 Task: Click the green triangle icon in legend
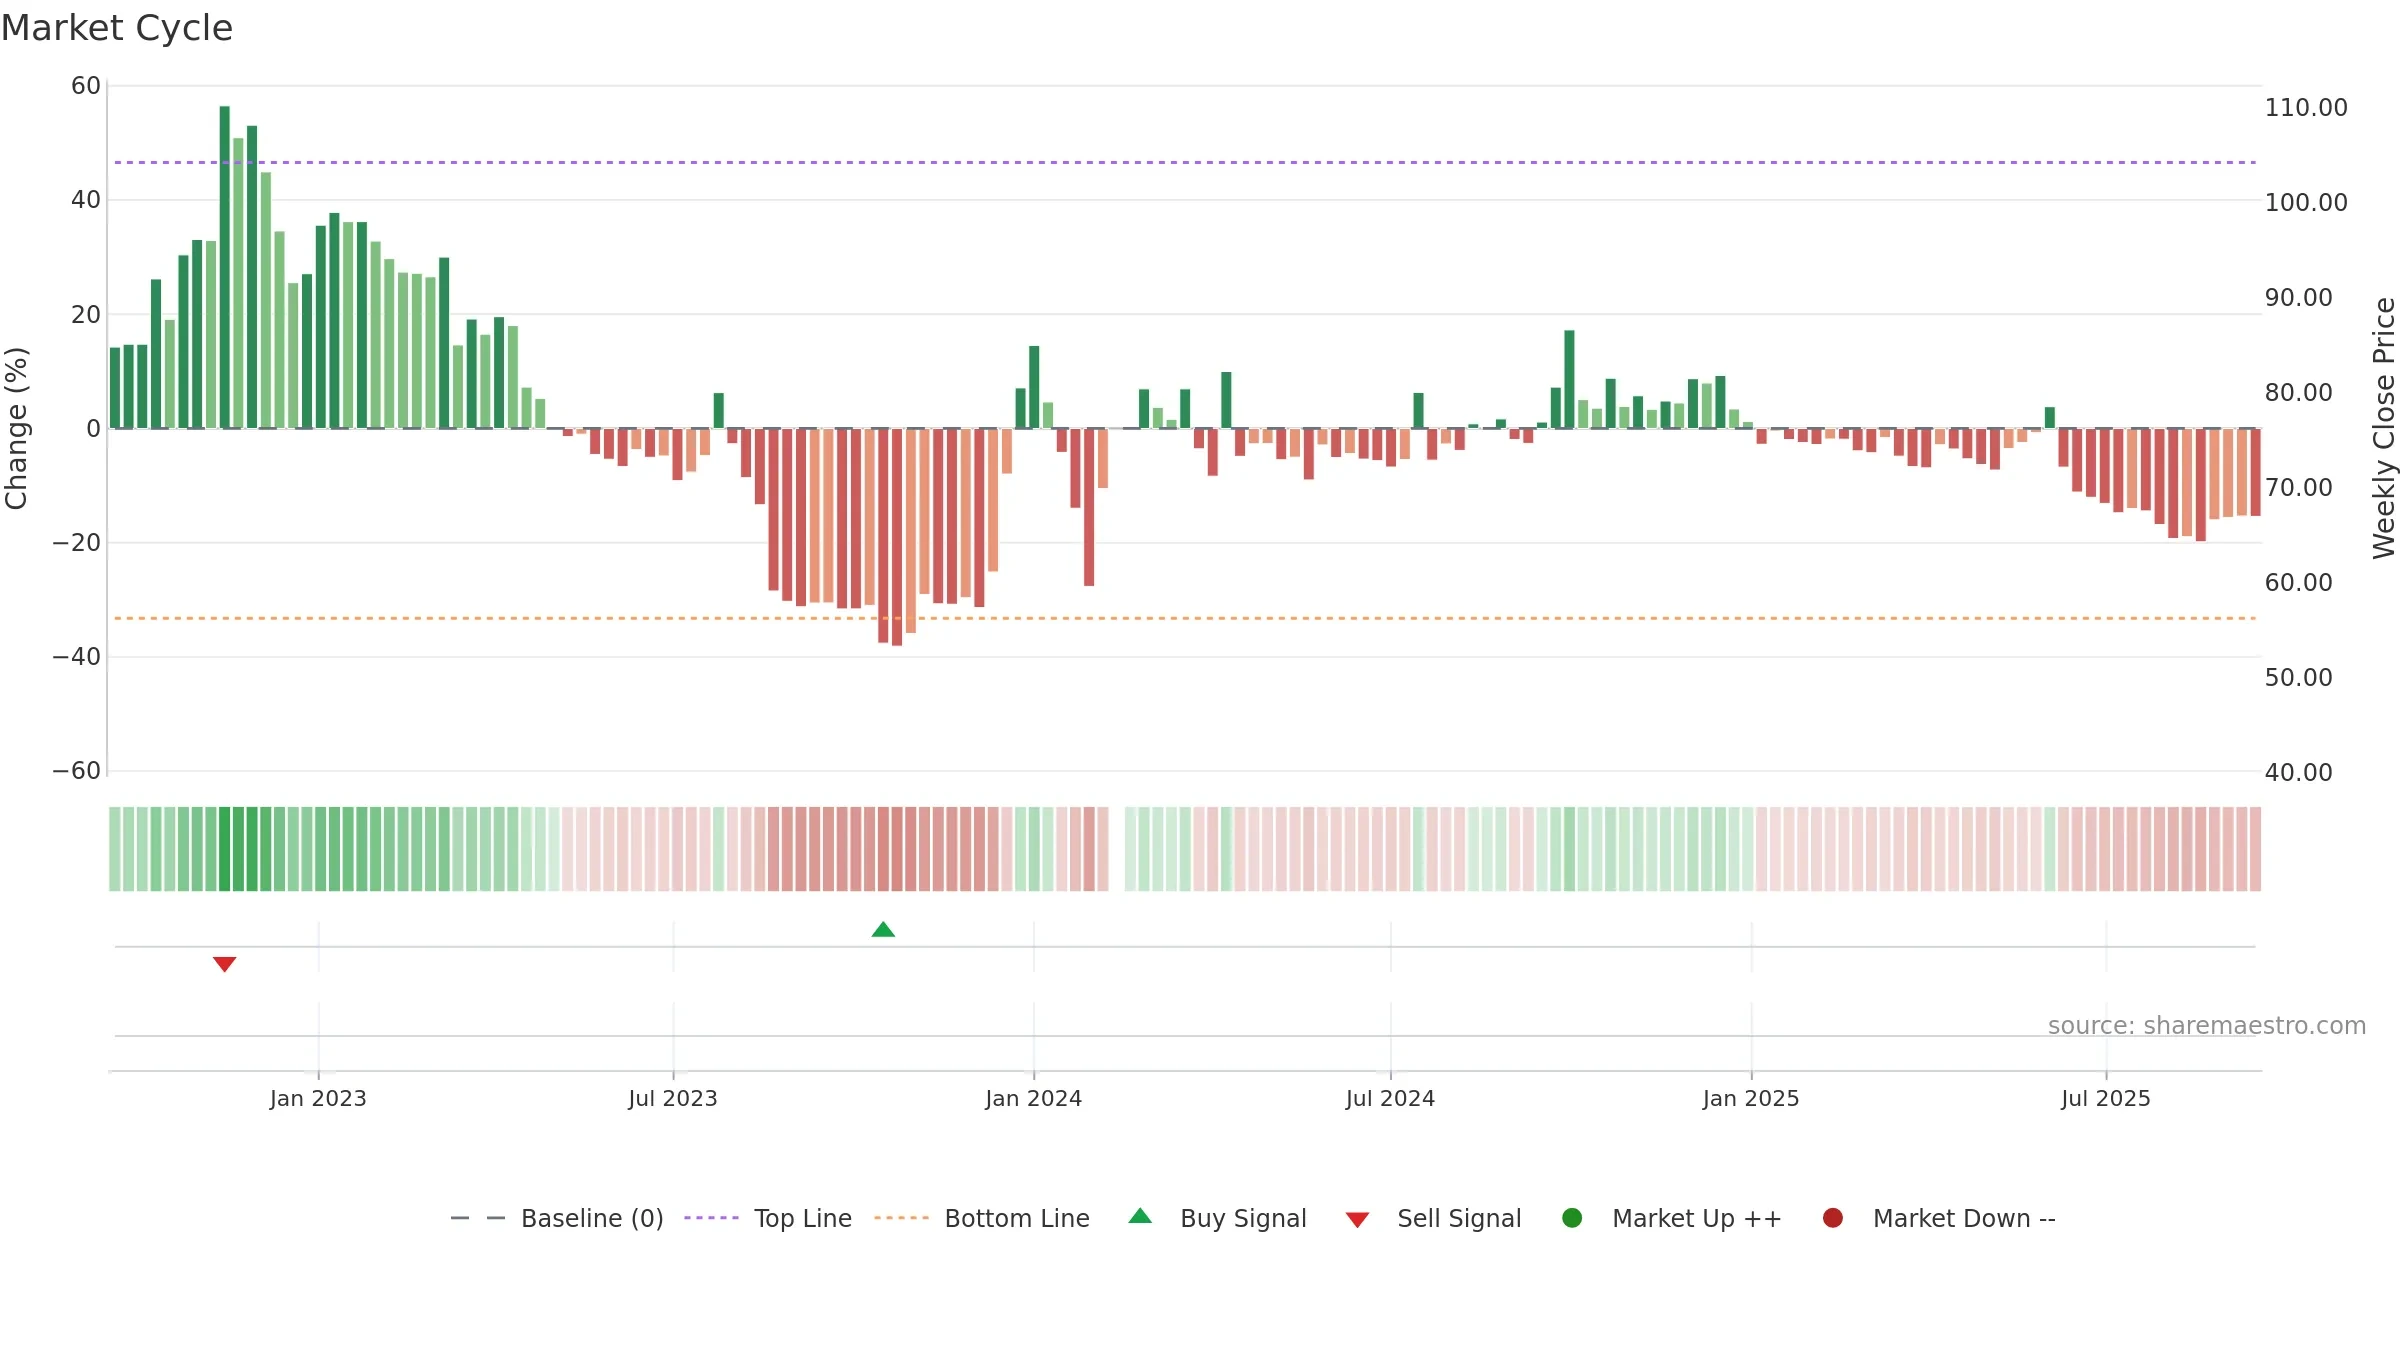[x=1140, y=1216]
